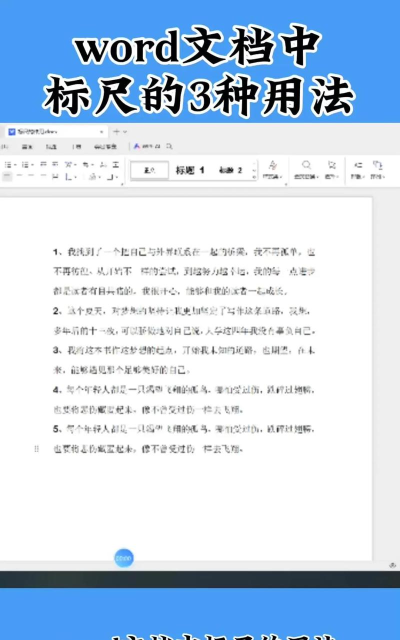The image size is (400, 640).
Task: Place cursor in paragraph starting with "4、"
Action: pyautogui.click(x=184, y=400)
